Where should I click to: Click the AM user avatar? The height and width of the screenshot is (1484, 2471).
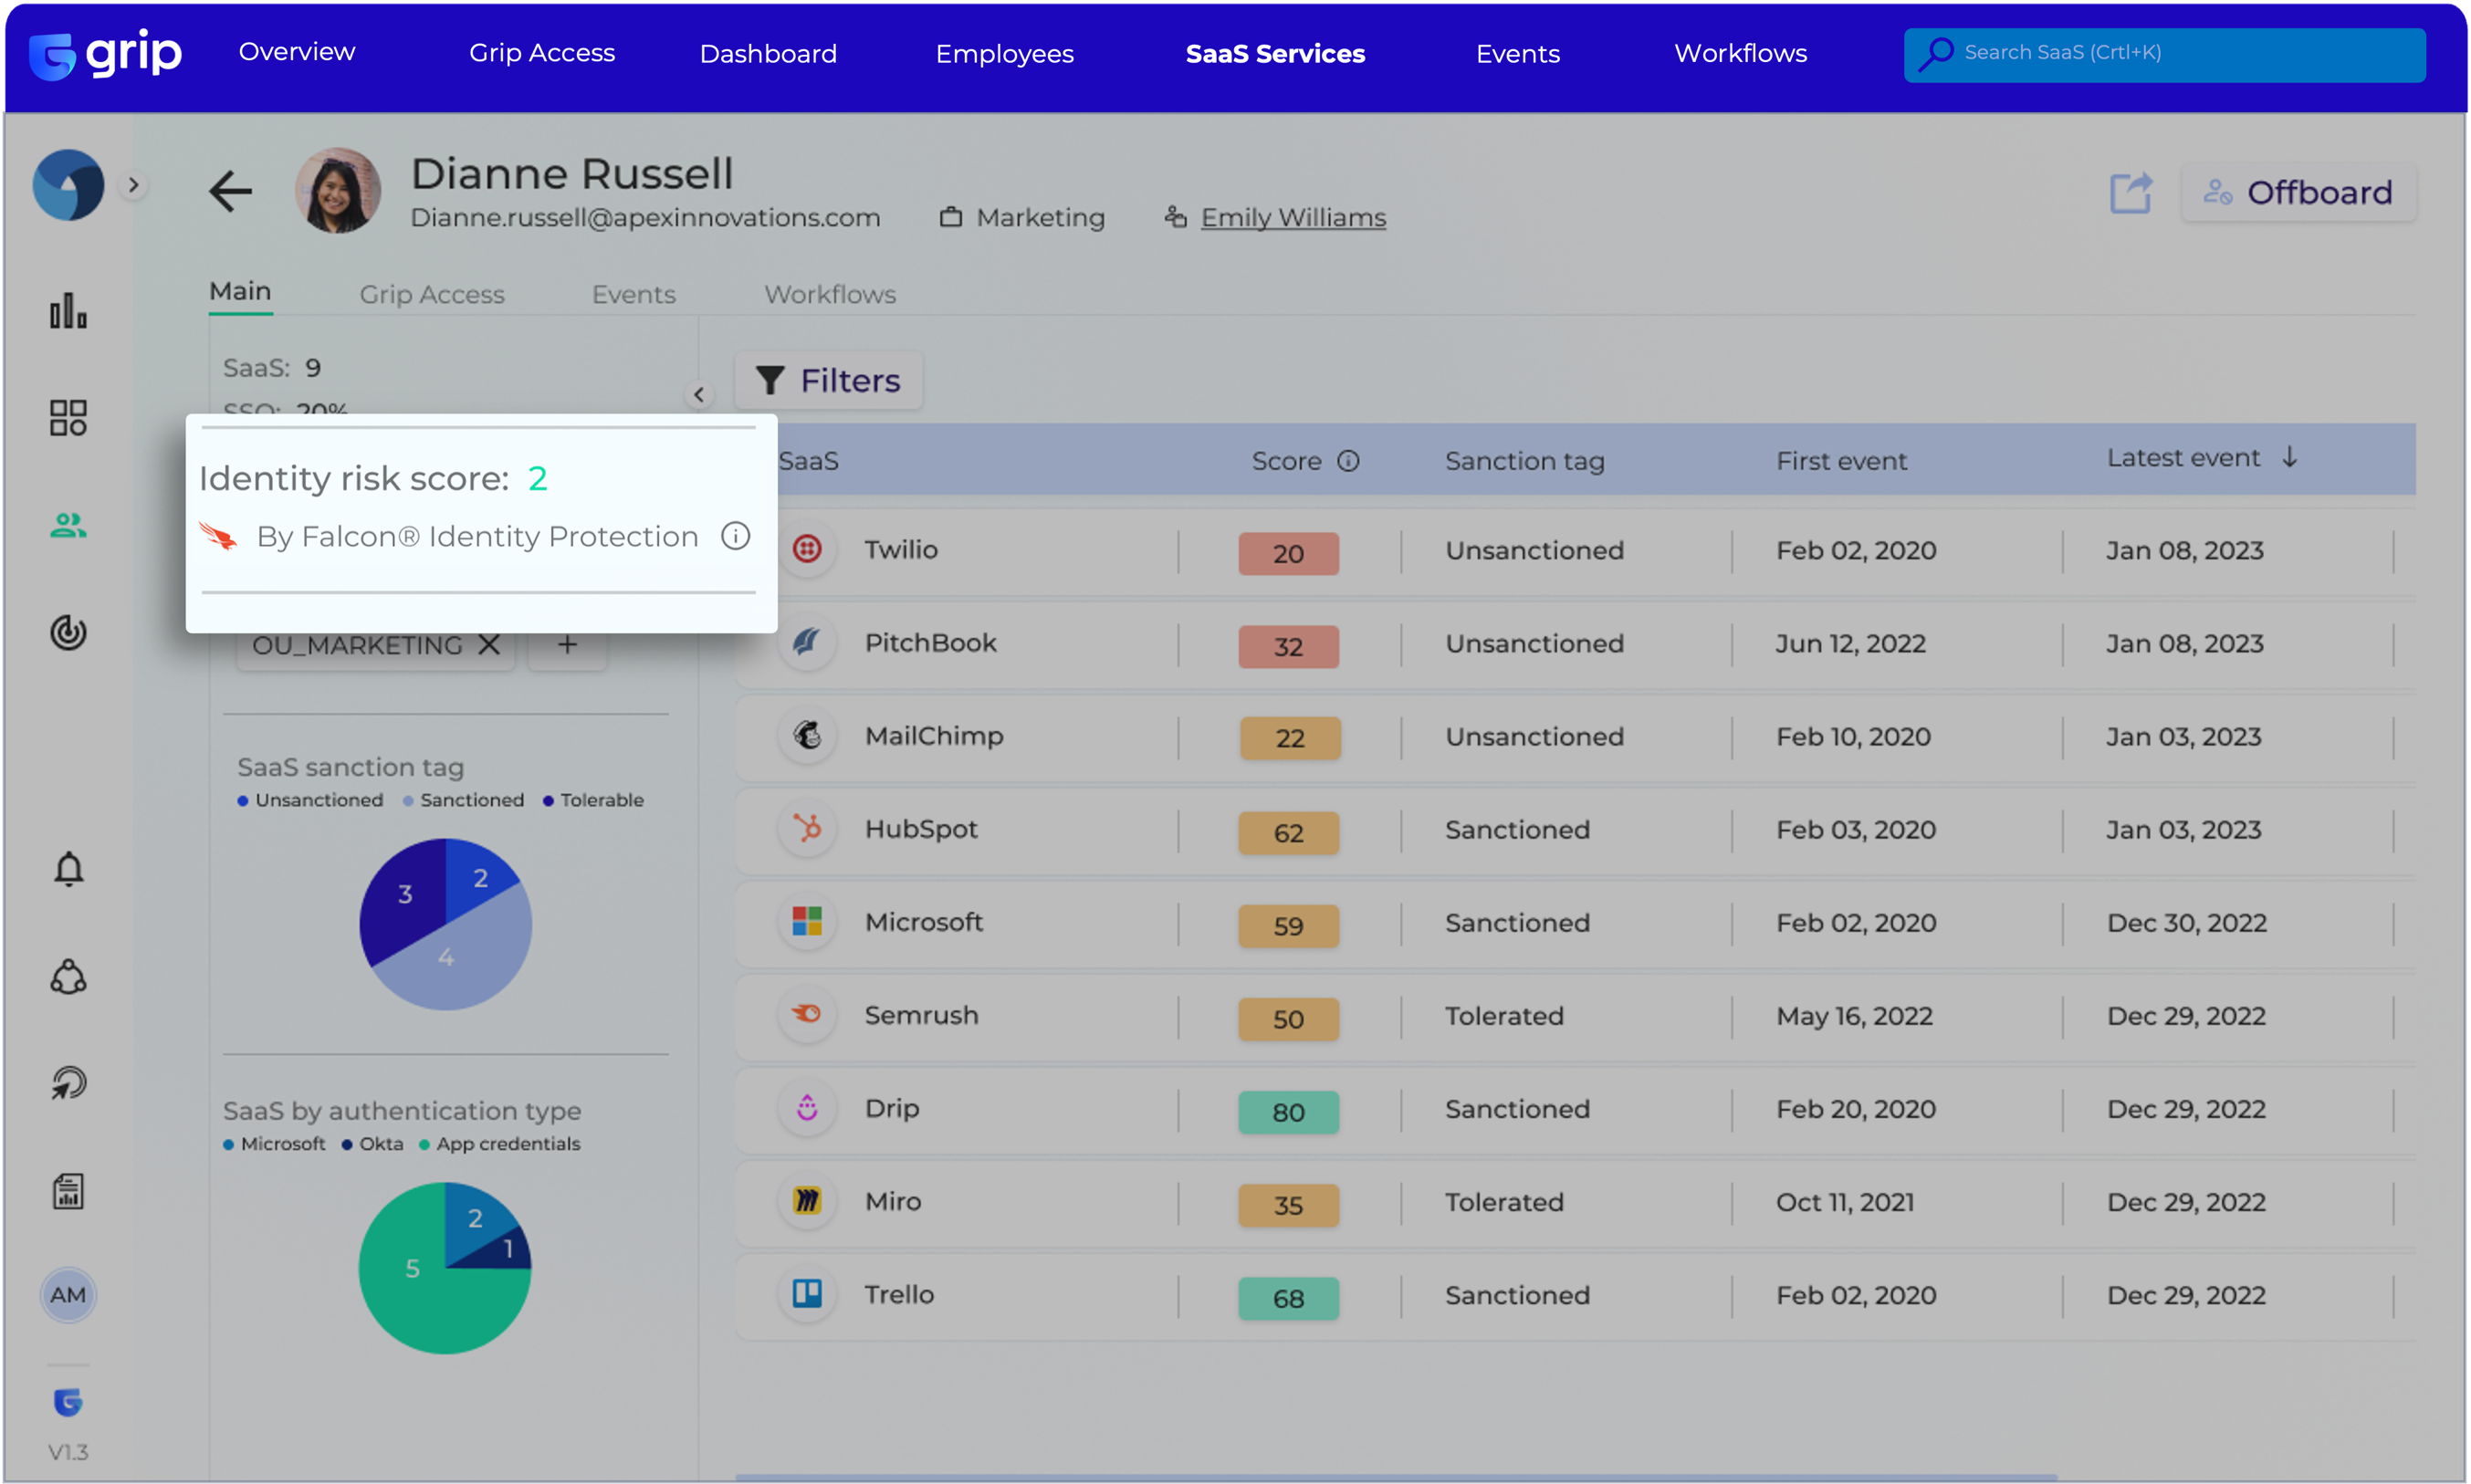pos(68,1295)
